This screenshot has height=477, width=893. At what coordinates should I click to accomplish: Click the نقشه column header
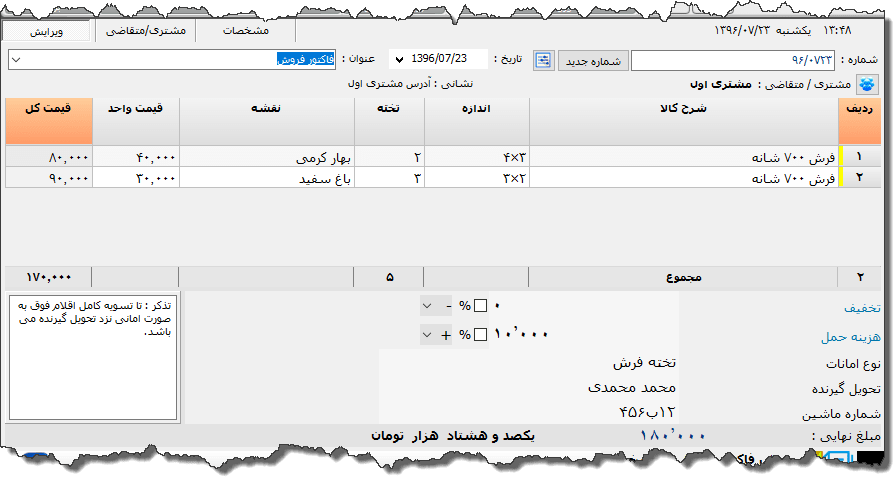click(x=267, y=121)
